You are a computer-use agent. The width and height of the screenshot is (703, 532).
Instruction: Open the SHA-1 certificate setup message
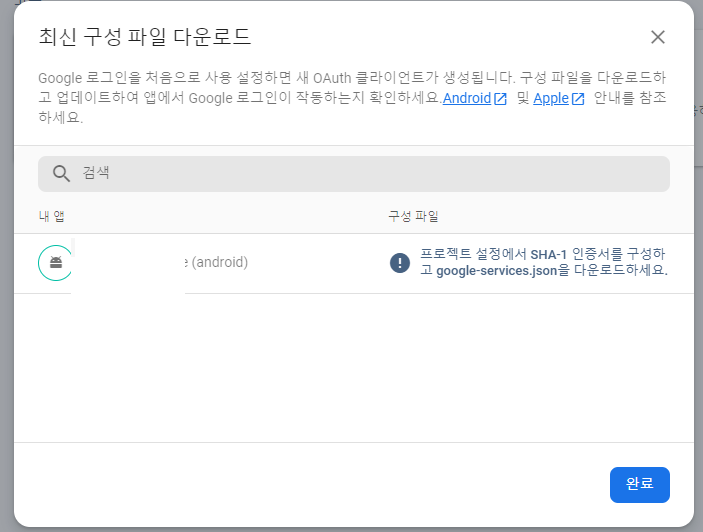pyautogui.click(x=543, y=262)
